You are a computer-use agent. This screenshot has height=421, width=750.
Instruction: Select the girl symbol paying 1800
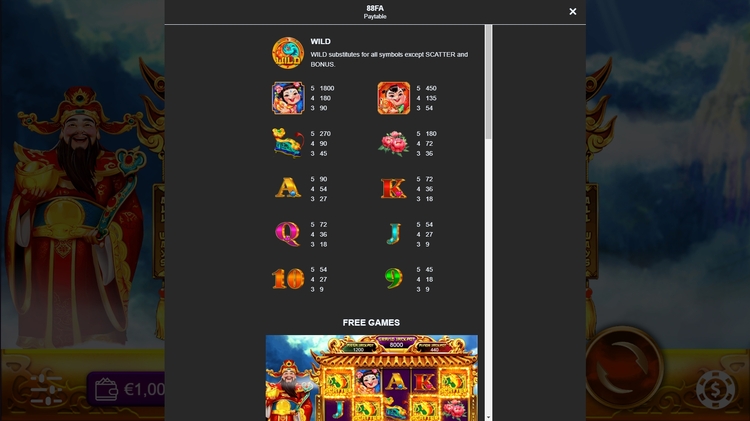pos(288,98)
